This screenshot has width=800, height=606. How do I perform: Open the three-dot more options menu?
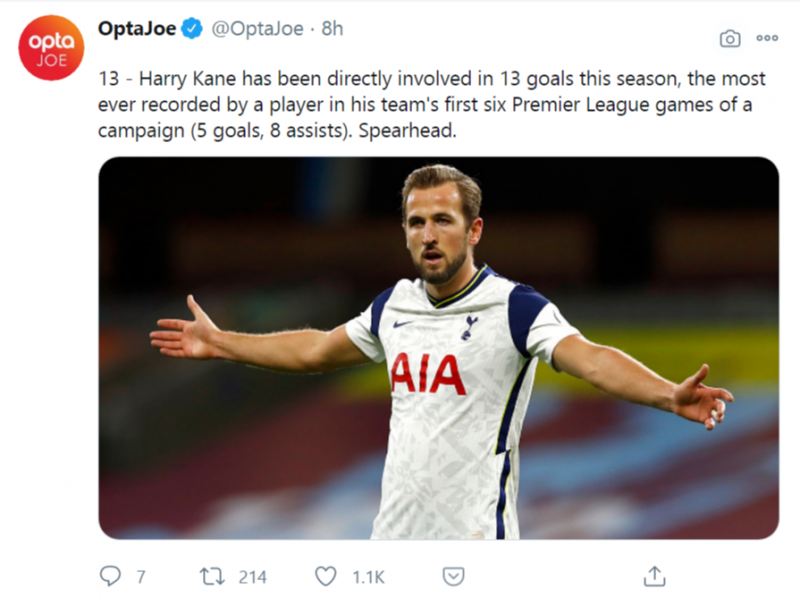click(767, 38)
